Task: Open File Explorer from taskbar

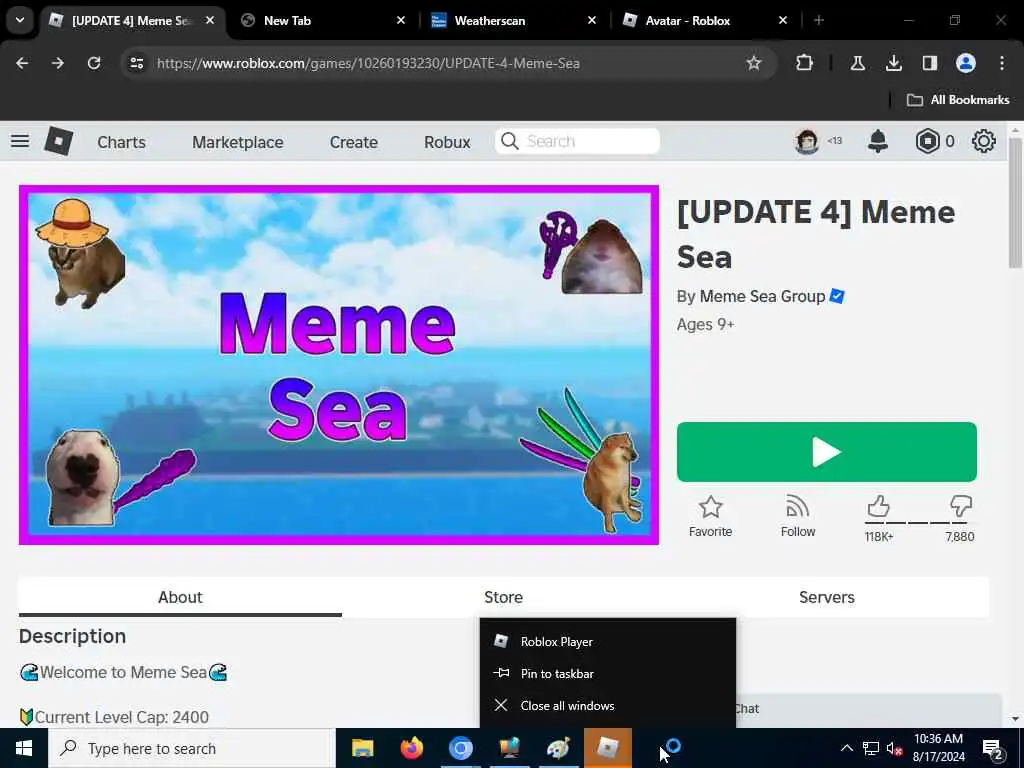Action: (x=362, y=748)
